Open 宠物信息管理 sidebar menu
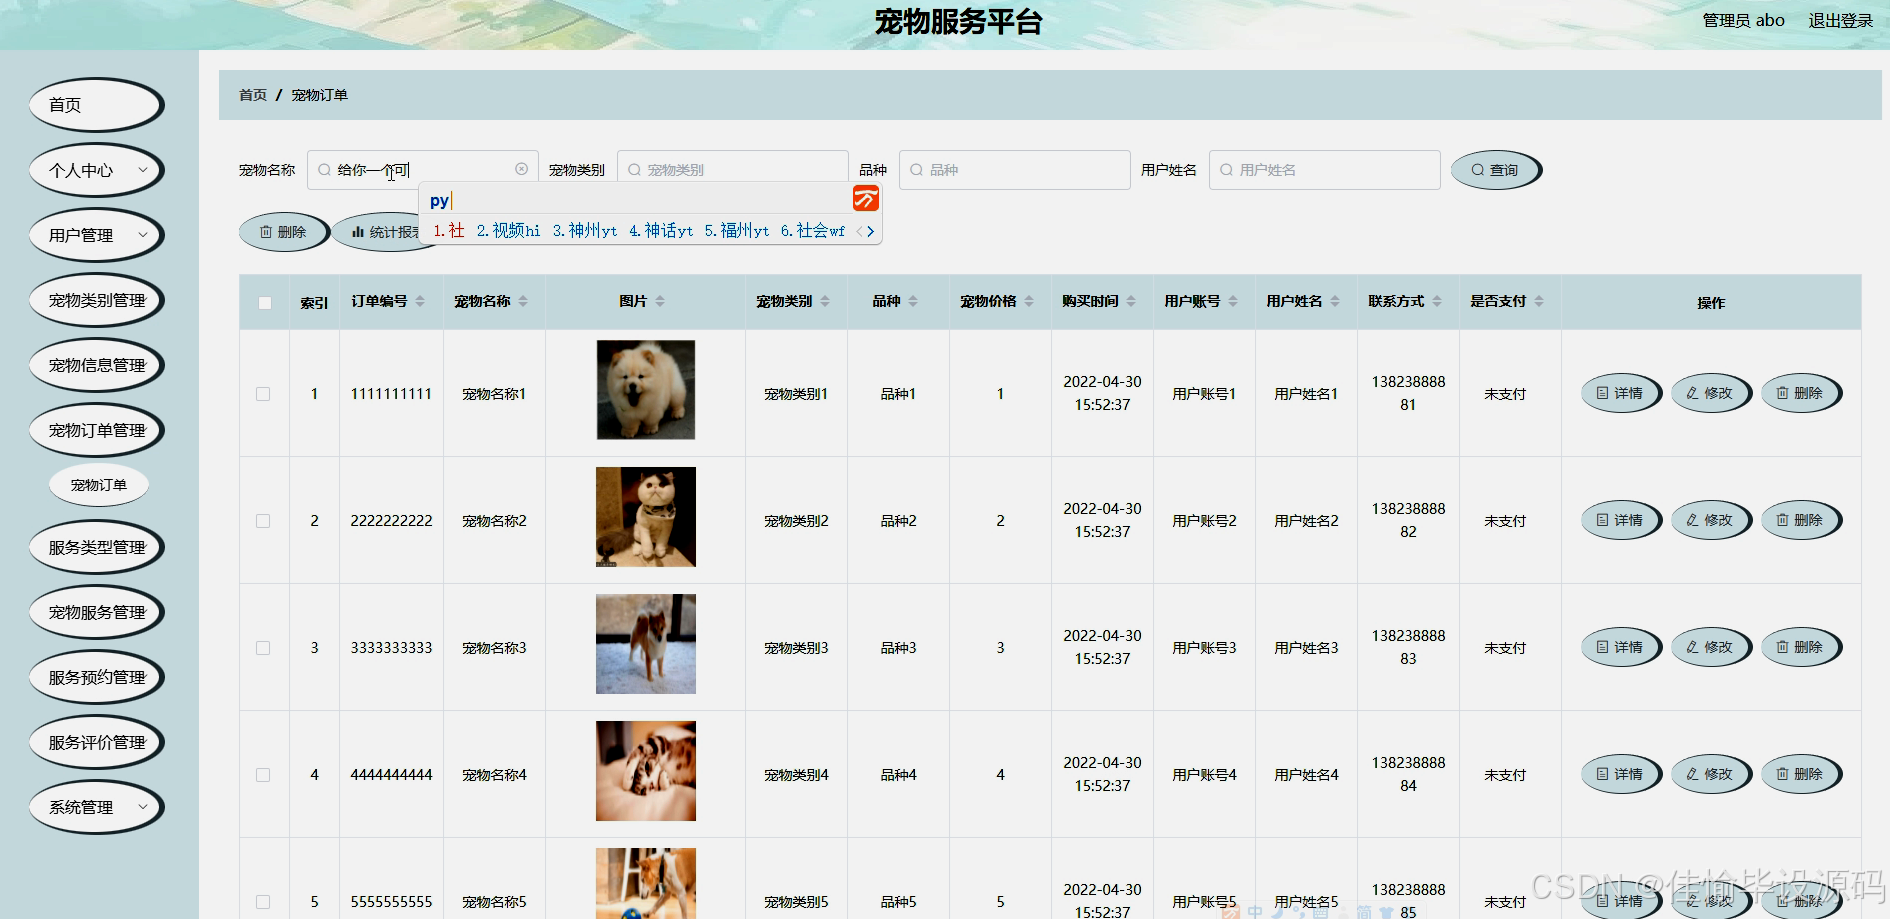The height and width of the screenshot is (919, 1890). tap(96, 365)
